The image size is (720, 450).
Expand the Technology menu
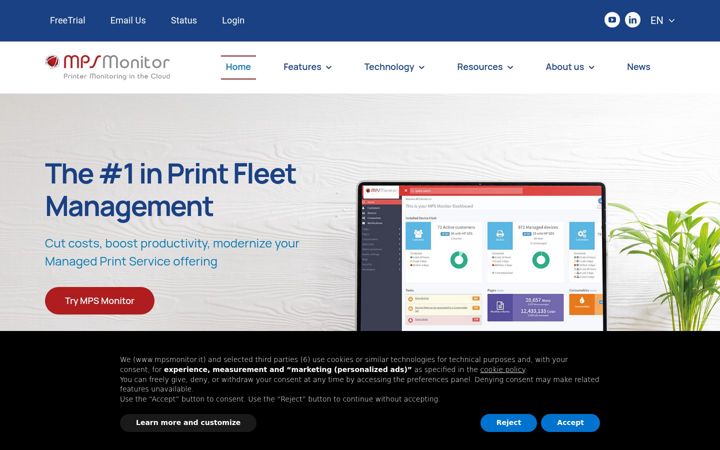click(x=394, y=67)
